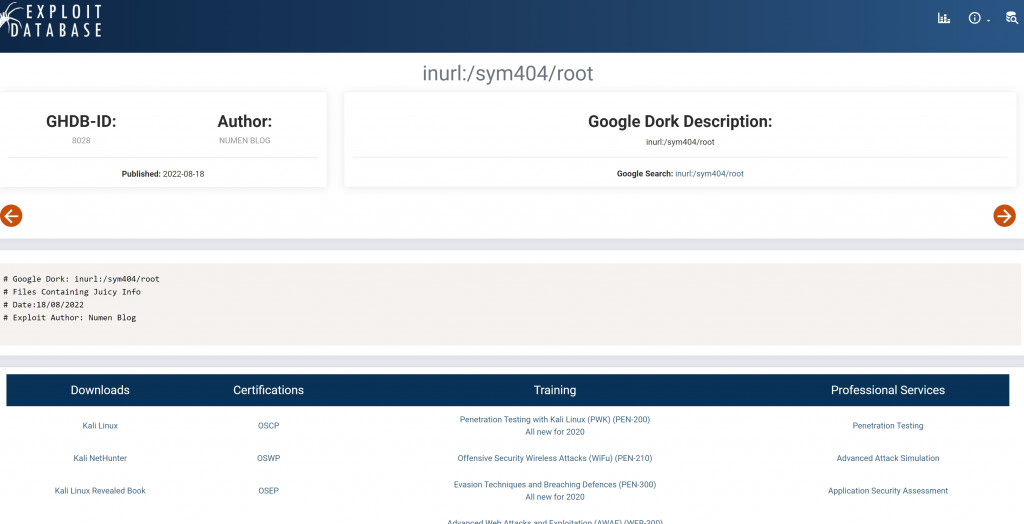The width and height of the screenshot is (1024, 524).
Task: Click the Published date 2022-08-18
Action: pyautogui.click(x=183, y=174)
